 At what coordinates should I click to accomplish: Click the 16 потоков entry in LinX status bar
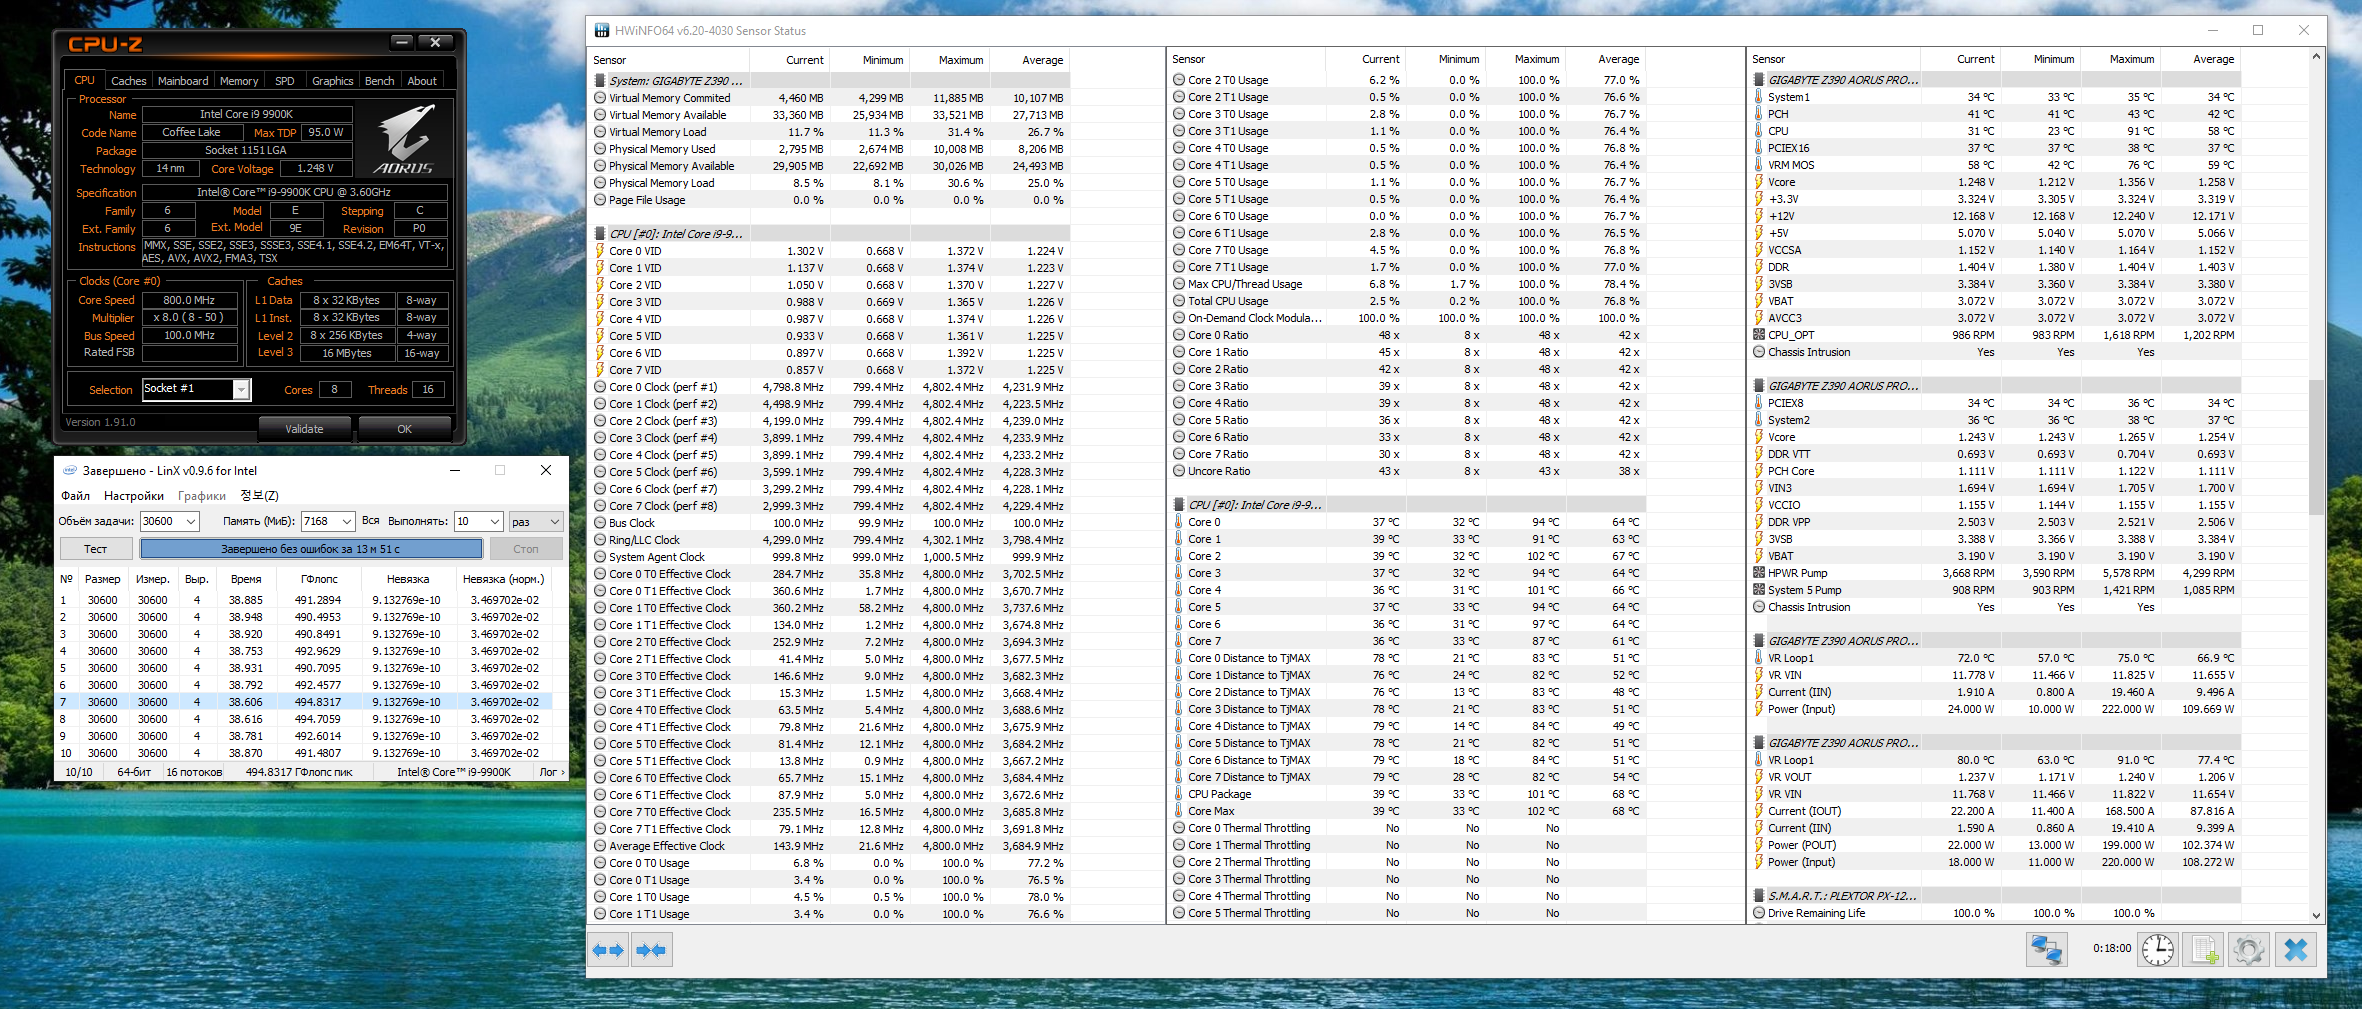point(194,772)
